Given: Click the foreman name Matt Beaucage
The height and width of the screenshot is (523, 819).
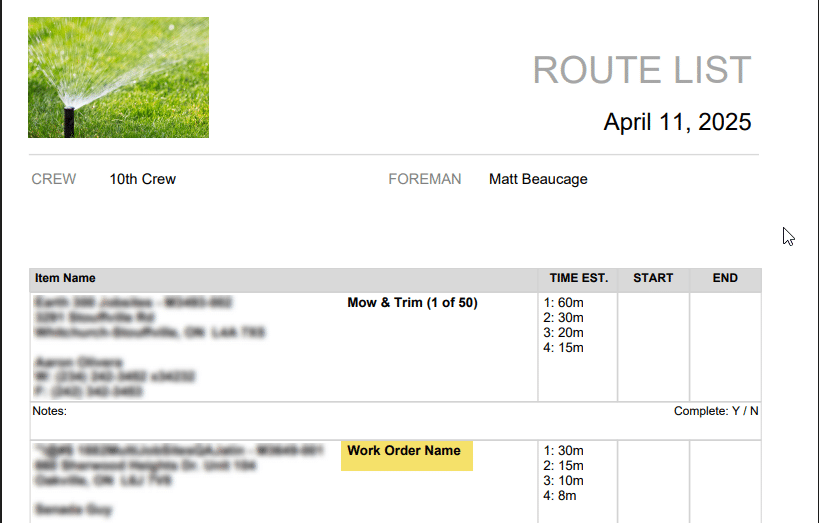Looking at the screenshot, I should (x=538, y=179).
